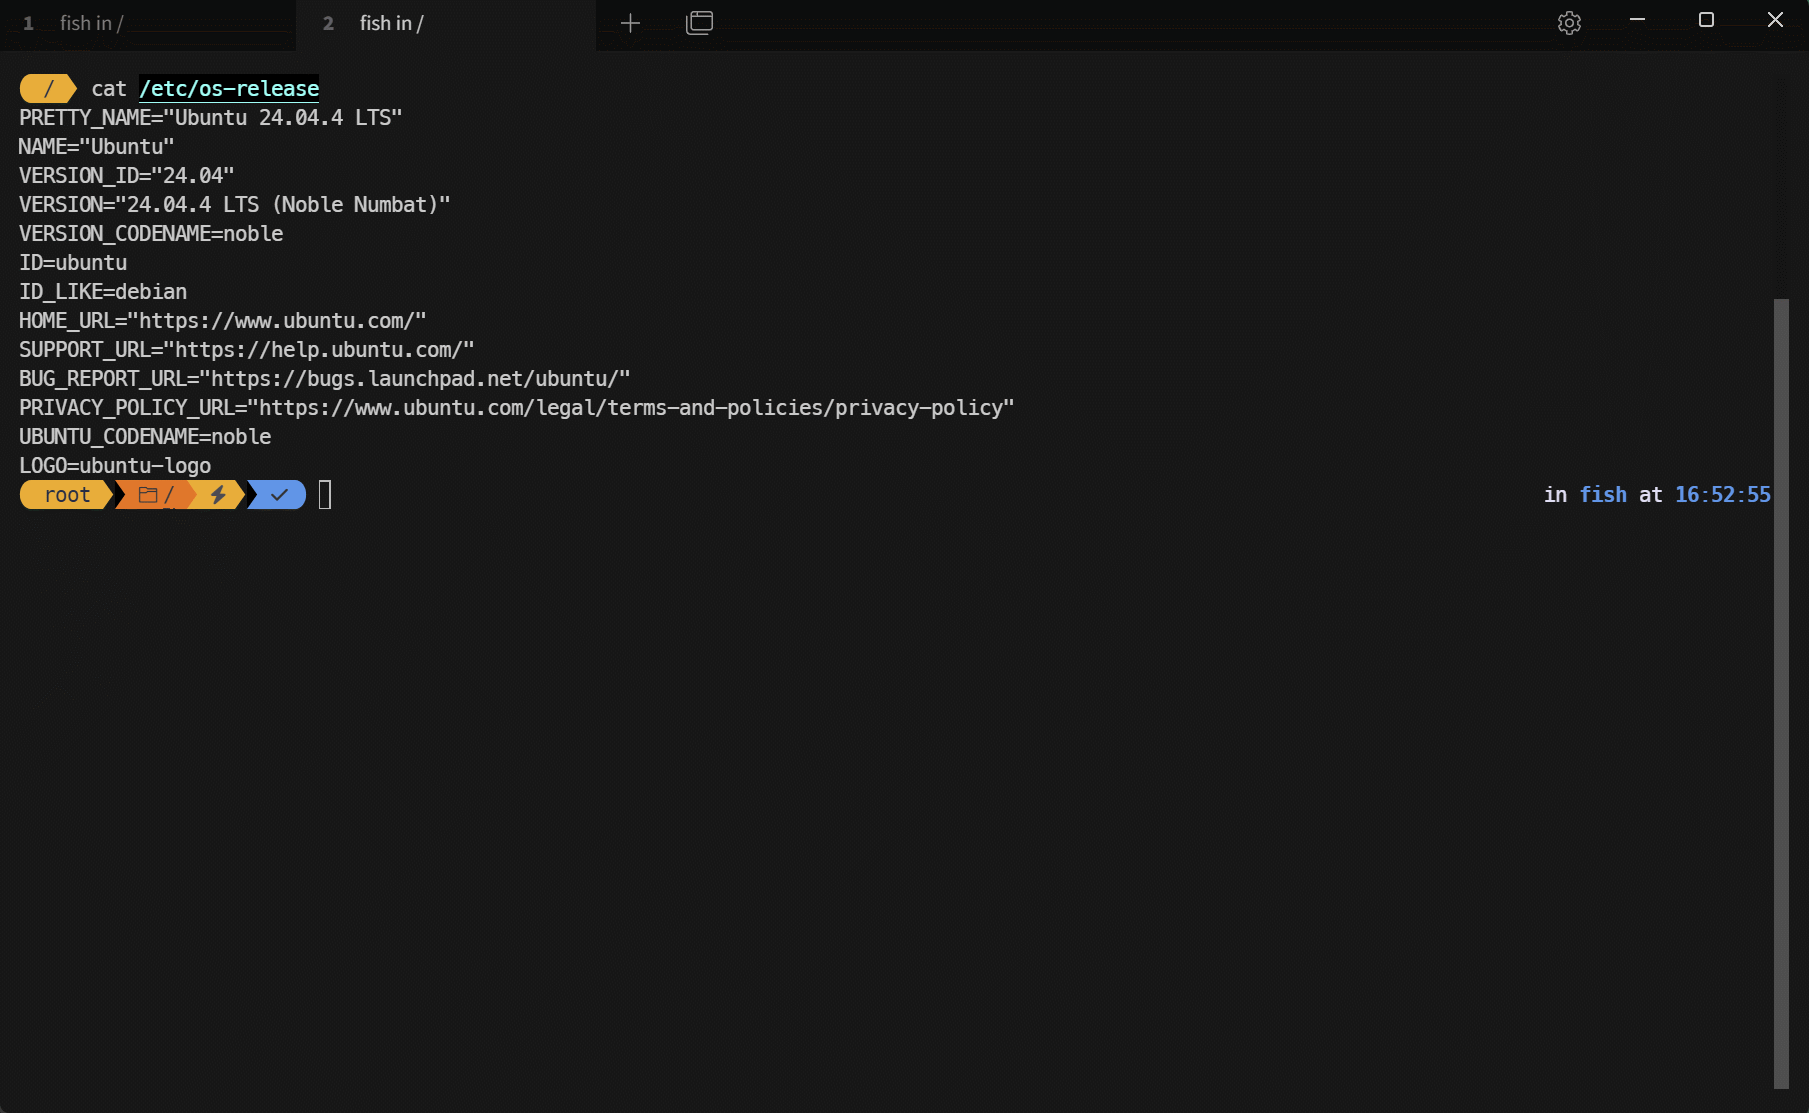Click the underlined /etc/os-release path
Viewport: 1809px width, 1113px height.
click(x=229, y=89)
